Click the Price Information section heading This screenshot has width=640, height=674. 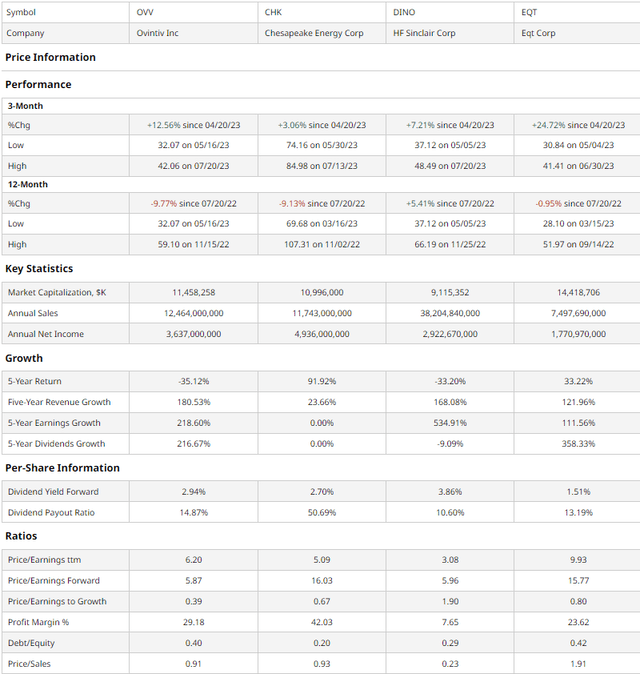pos(50,57)
